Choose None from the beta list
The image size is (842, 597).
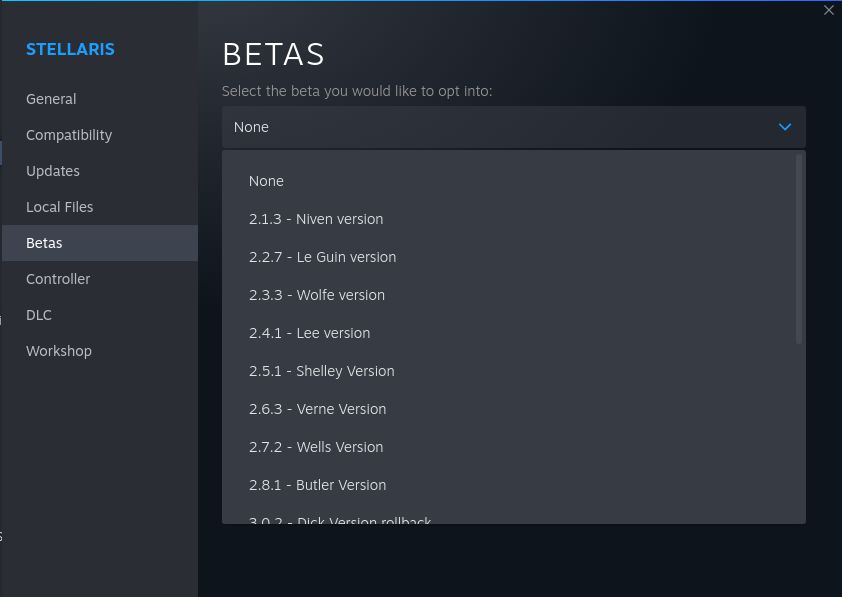pos(266,181)
